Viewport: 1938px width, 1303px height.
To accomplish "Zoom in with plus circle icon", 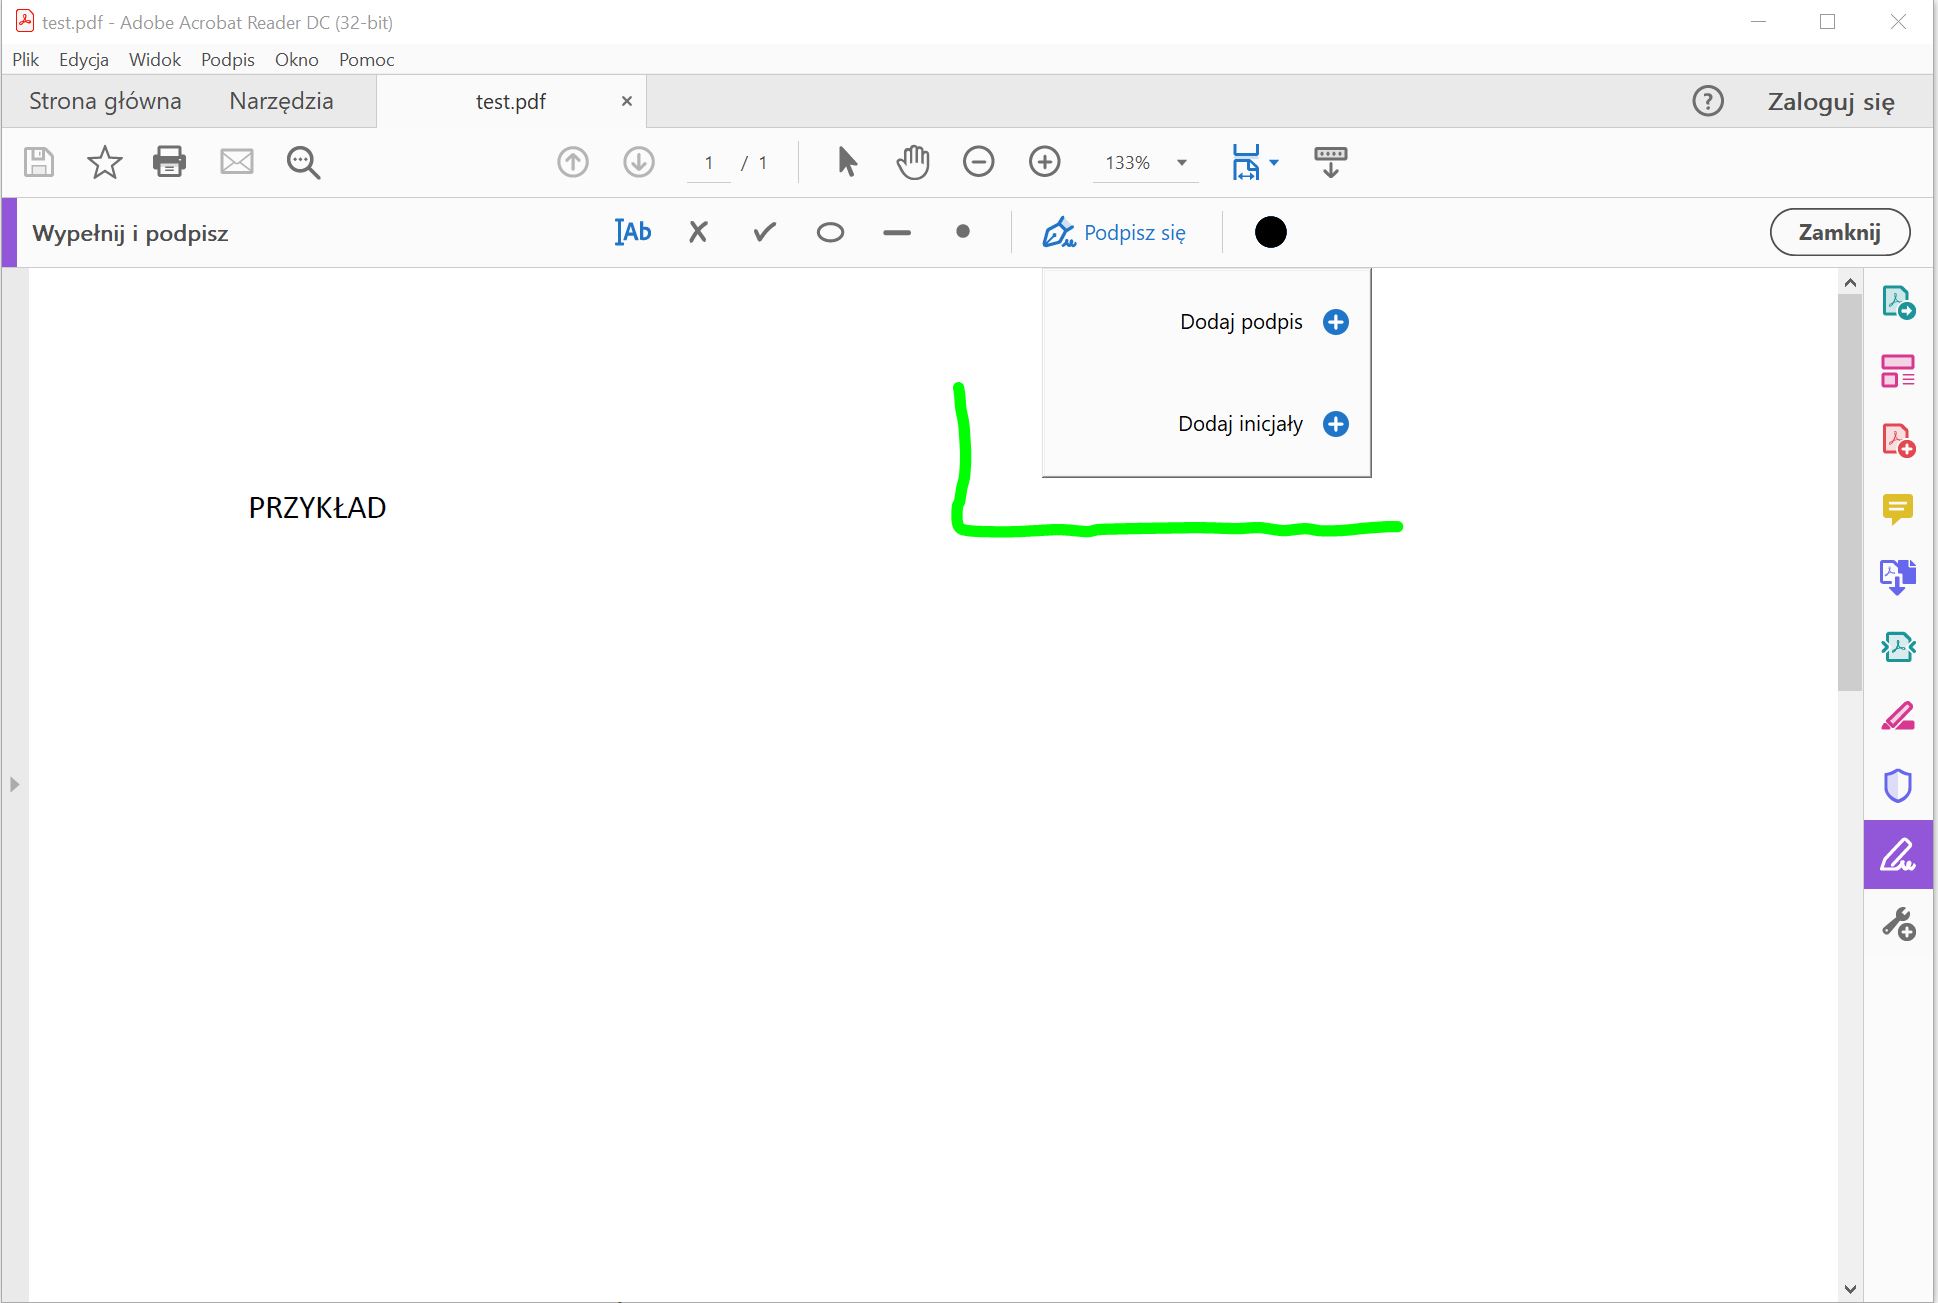I will pyautogui.click(x=1045, y=162).
